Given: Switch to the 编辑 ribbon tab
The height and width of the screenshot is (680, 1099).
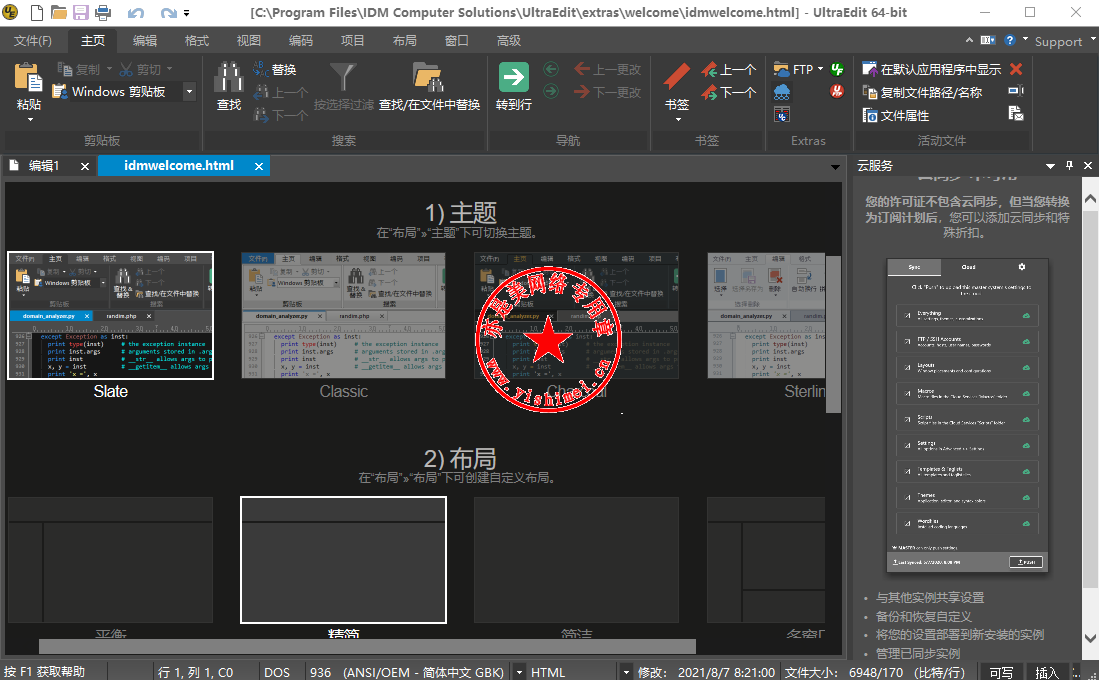Looking at the screenshot, I should [x=145, y=41].
